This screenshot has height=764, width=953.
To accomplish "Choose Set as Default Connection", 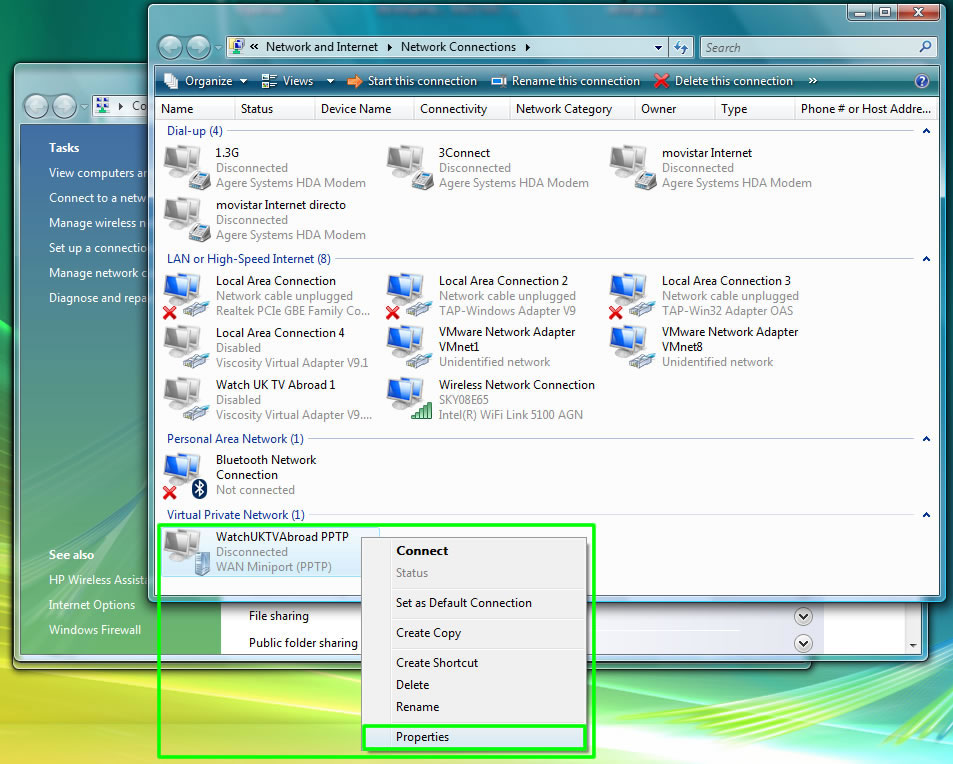I will pos(475,603).
